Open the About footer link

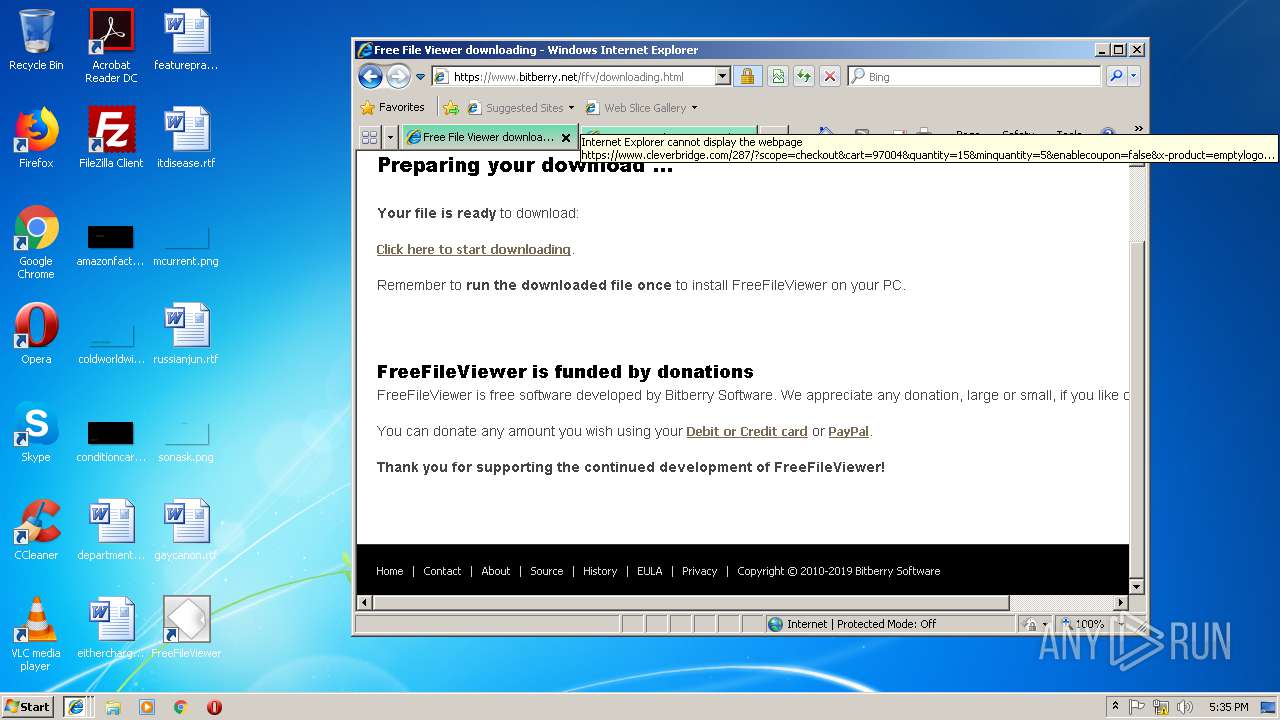pos(496,571)
